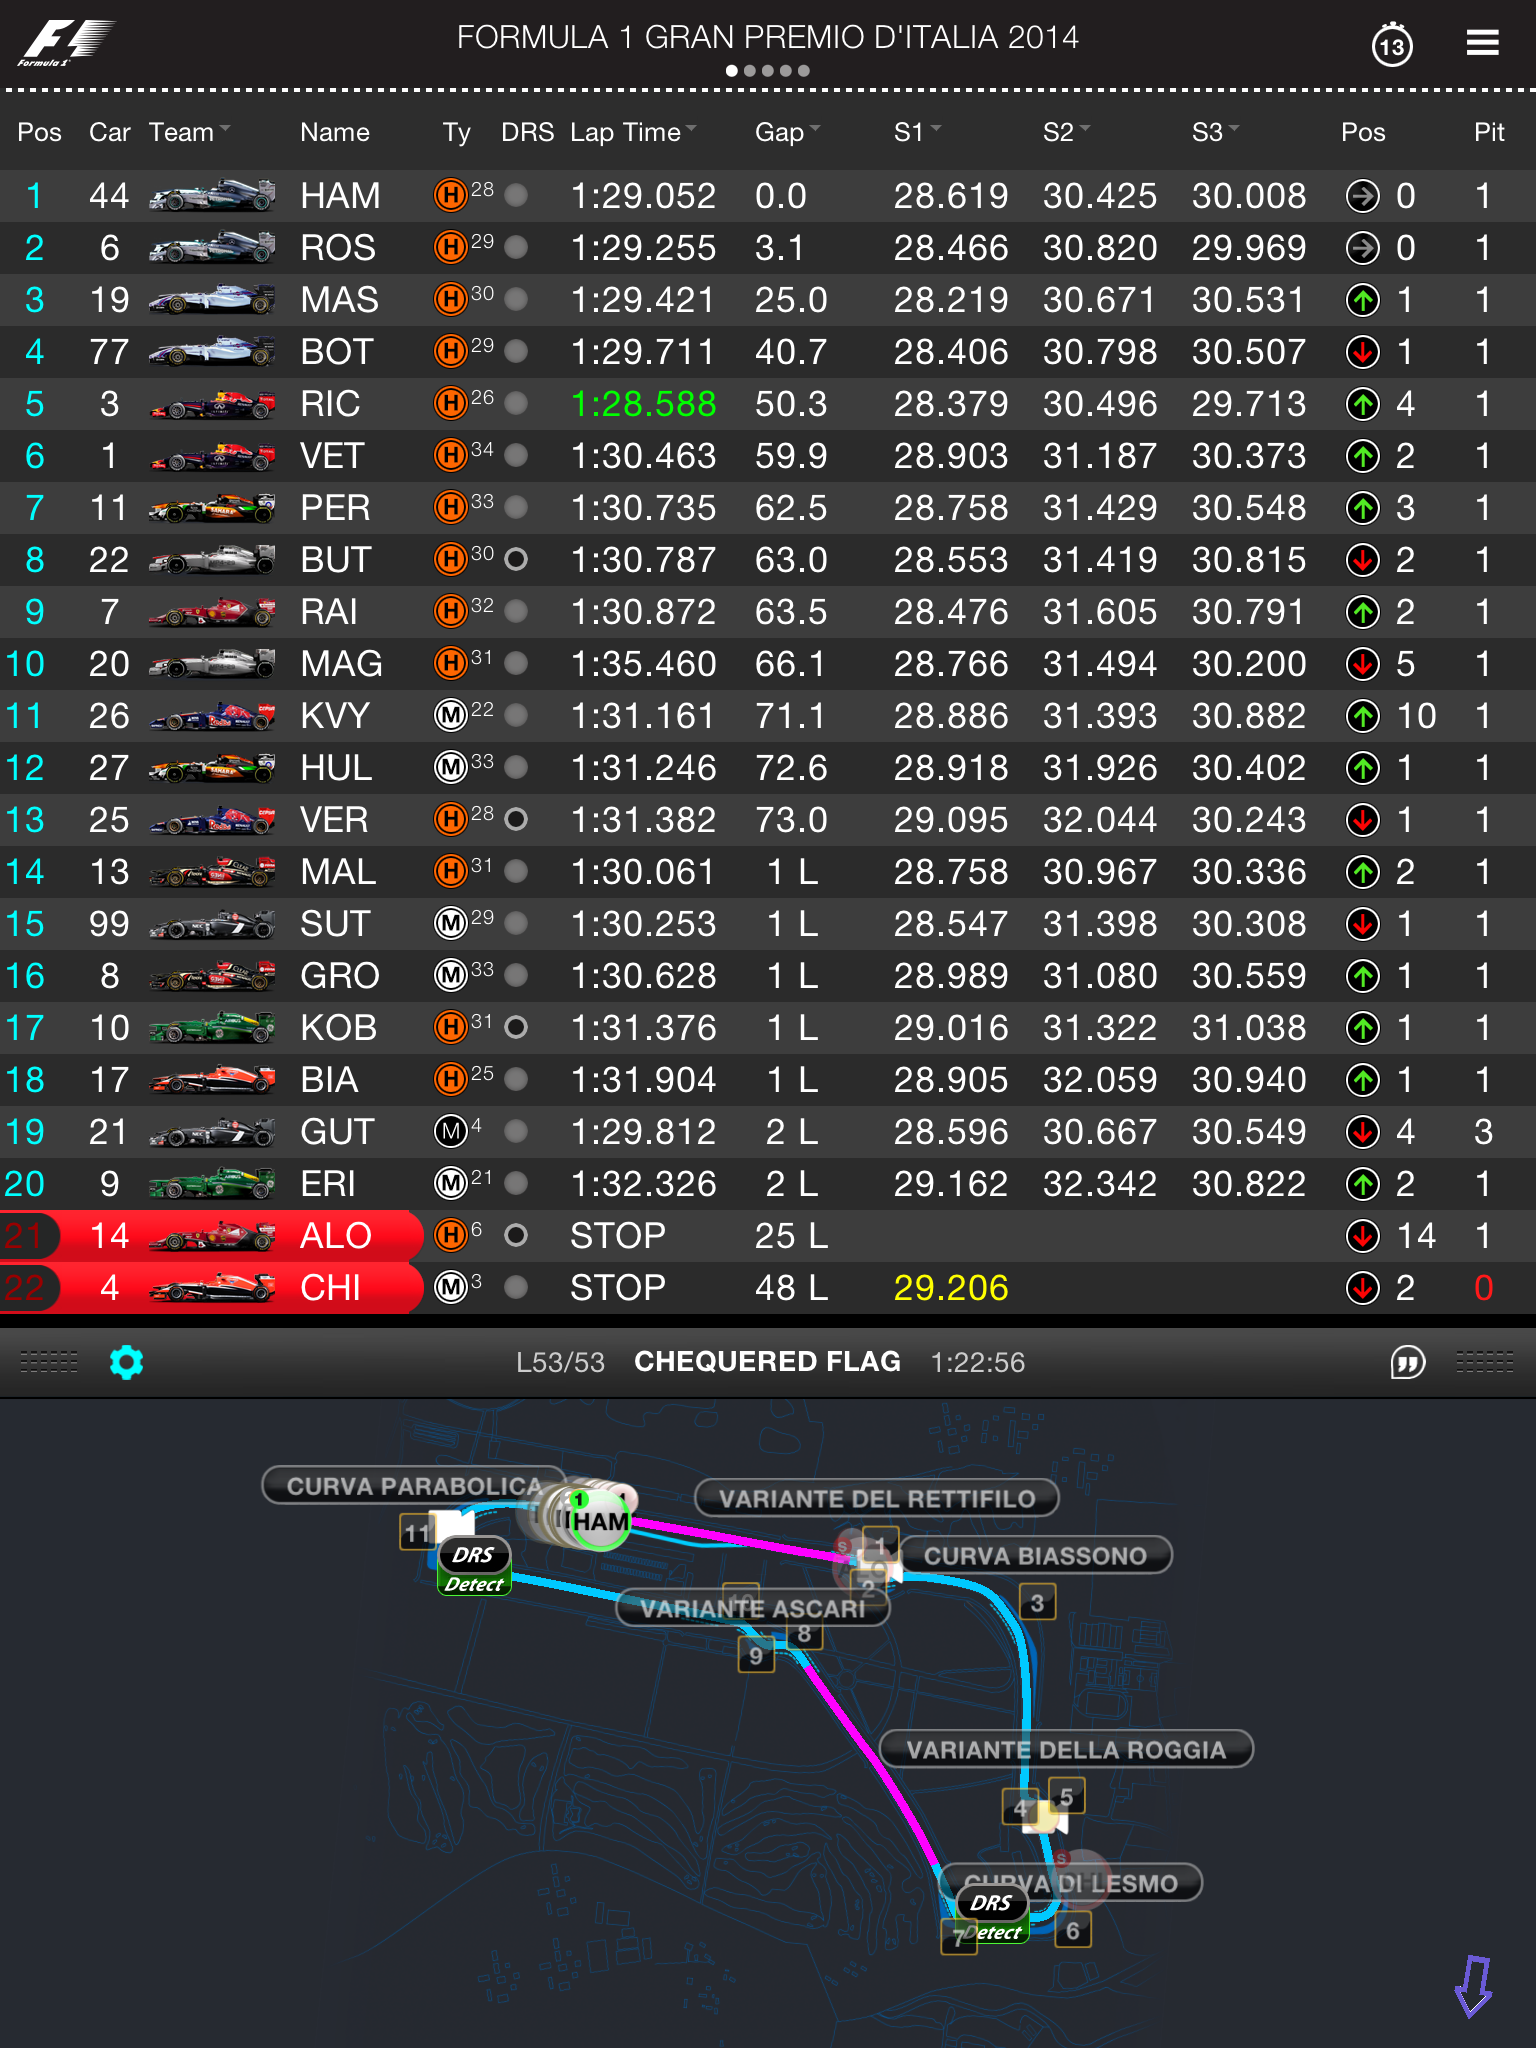Tap ALO's DRS indicator
Image resolution: width=1536 pixels, height=2048 pixels.
[x=516, y=1235]
